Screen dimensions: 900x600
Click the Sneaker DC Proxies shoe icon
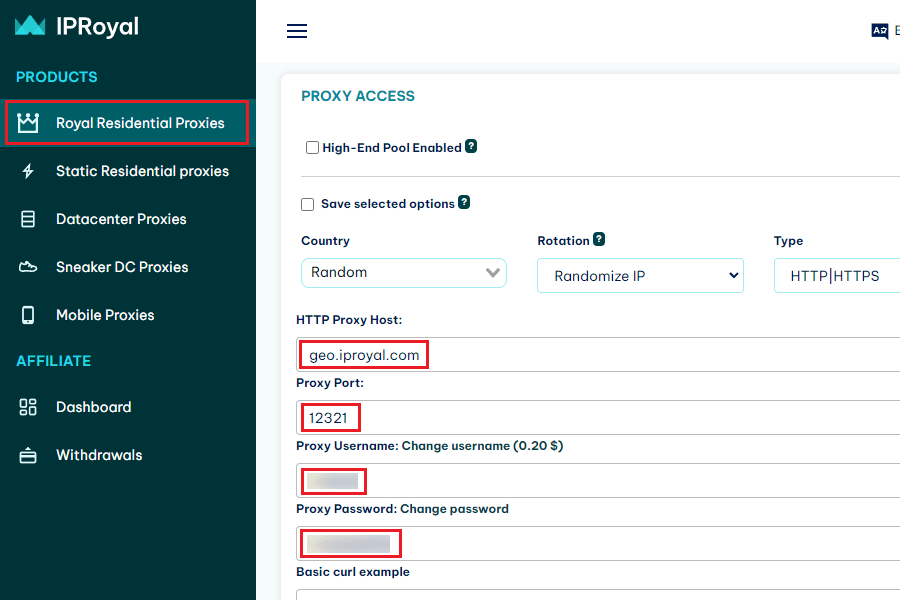pos(28,267)
